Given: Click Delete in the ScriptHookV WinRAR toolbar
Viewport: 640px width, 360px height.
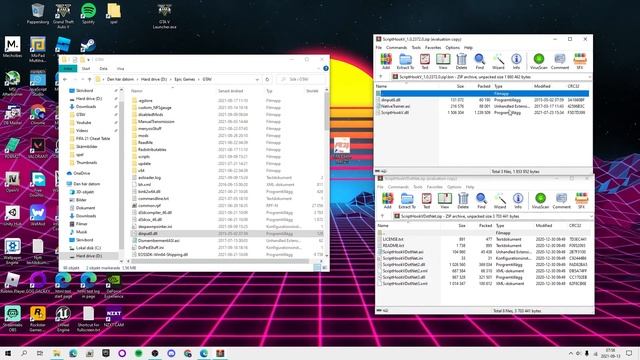Looking at the screenshot, I should tap(461, 61).
